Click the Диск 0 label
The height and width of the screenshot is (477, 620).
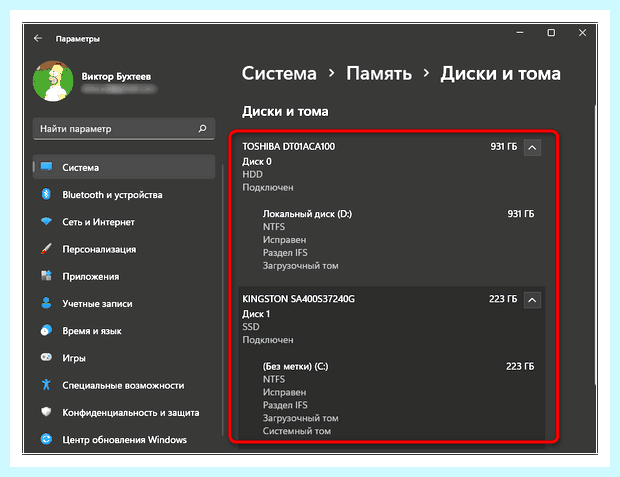[x=257, y=161]
